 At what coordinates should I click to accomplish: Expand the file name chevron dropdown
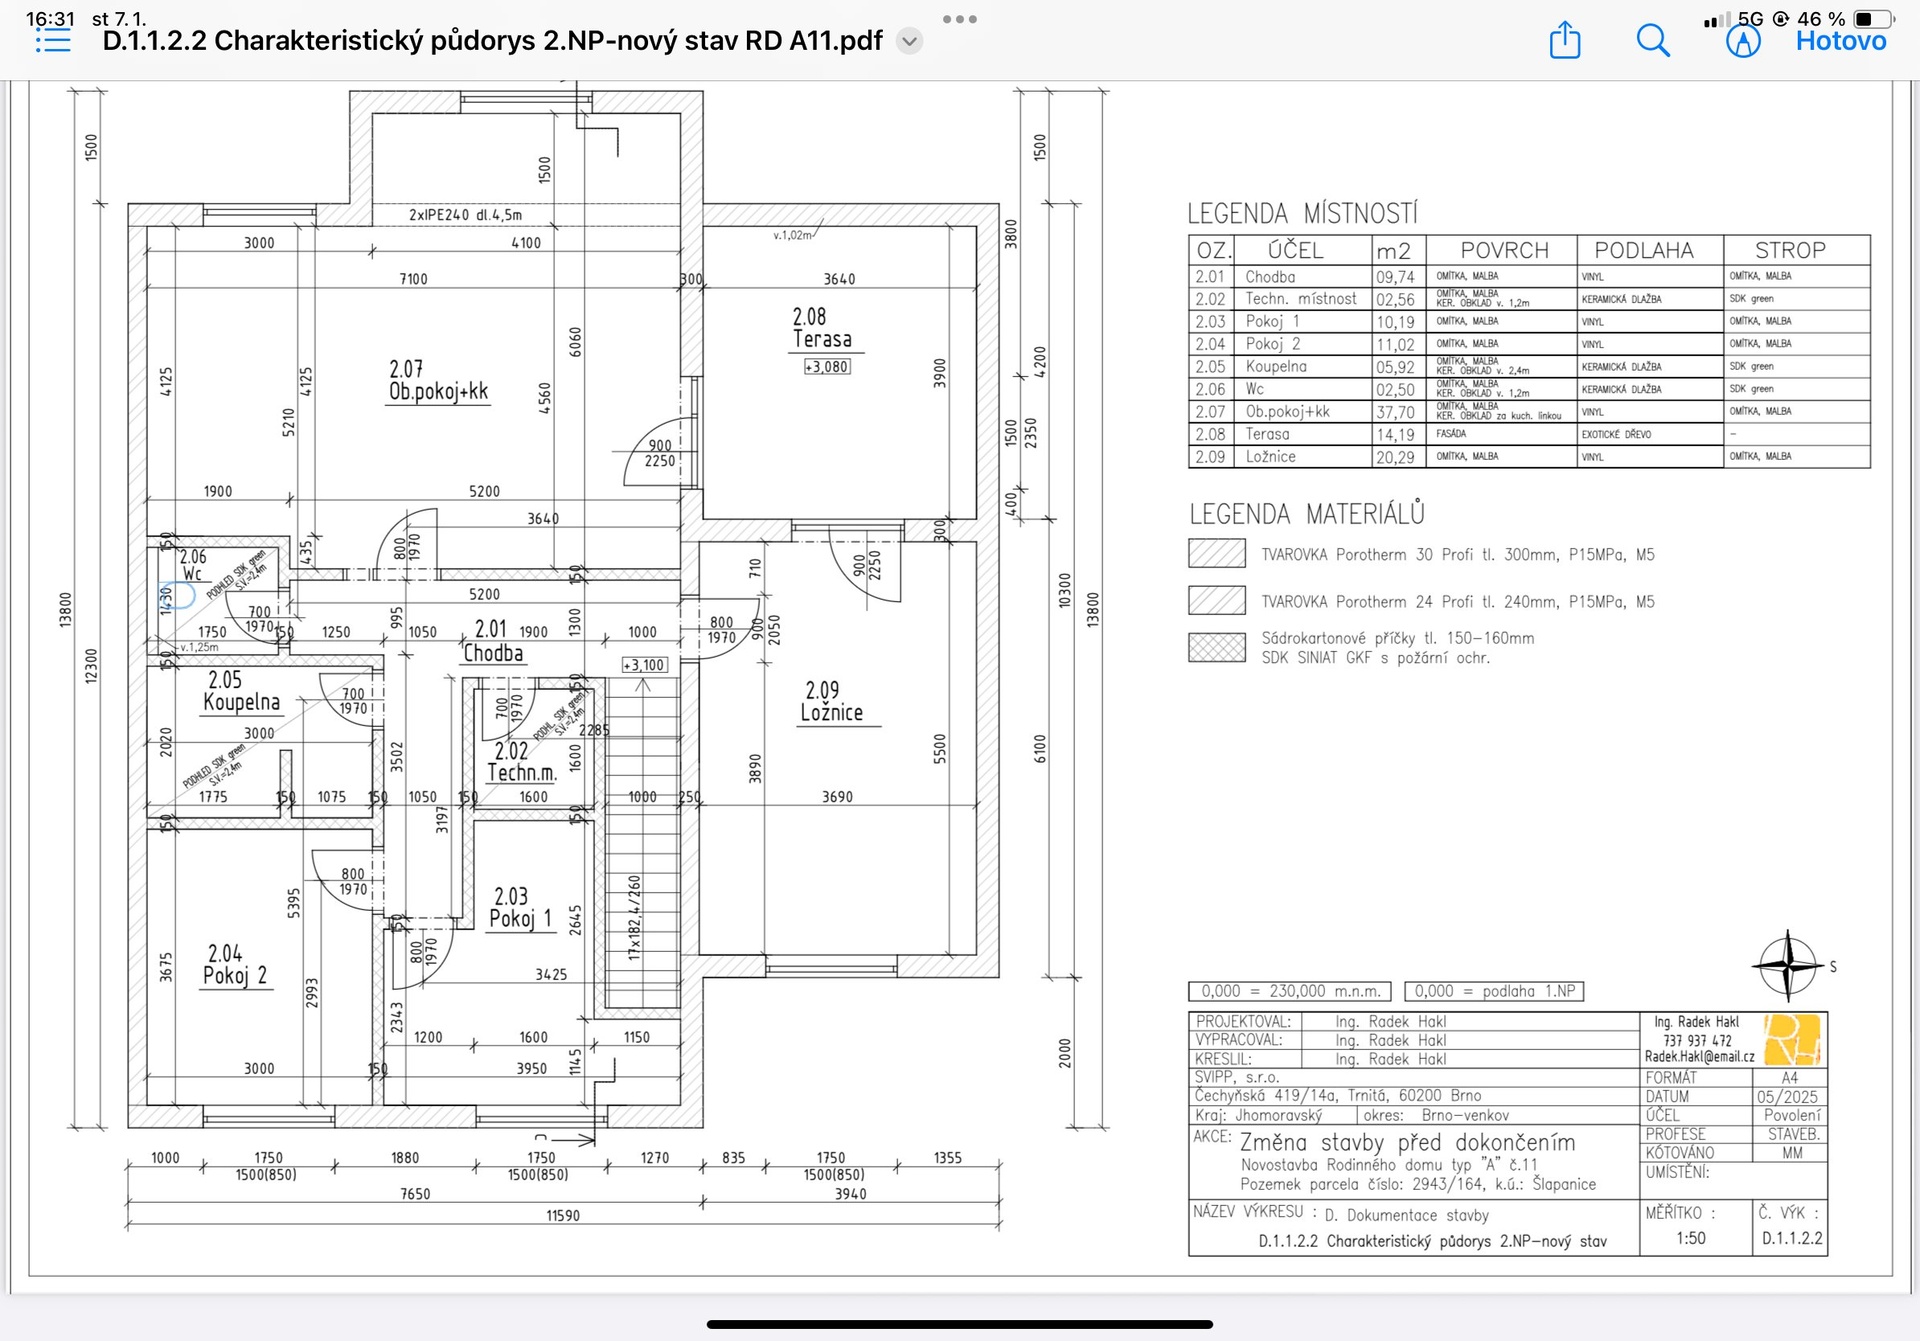click(909, 41)
